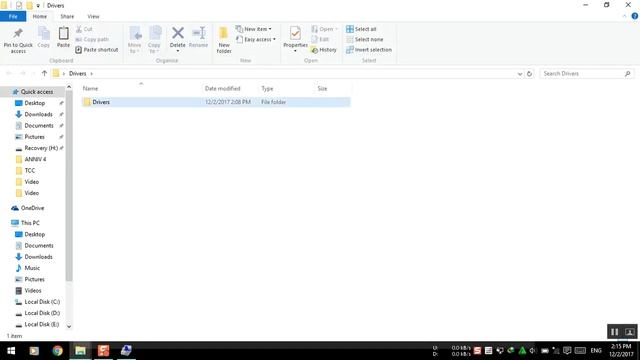This screenshot has height=360, width=640.
Task: Click the Delete icon in Organize
Action: click(178, 33)
